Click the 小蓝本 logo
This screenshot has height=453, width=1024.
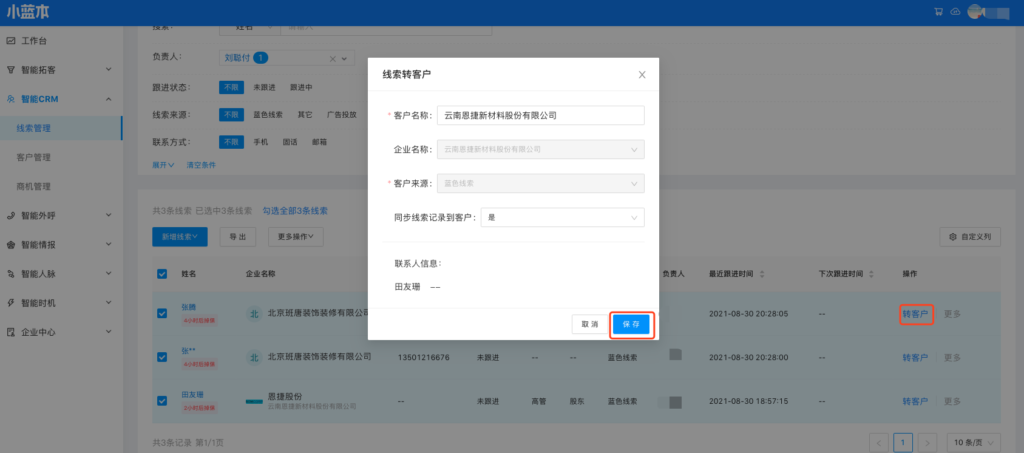(x=28, y=13)
